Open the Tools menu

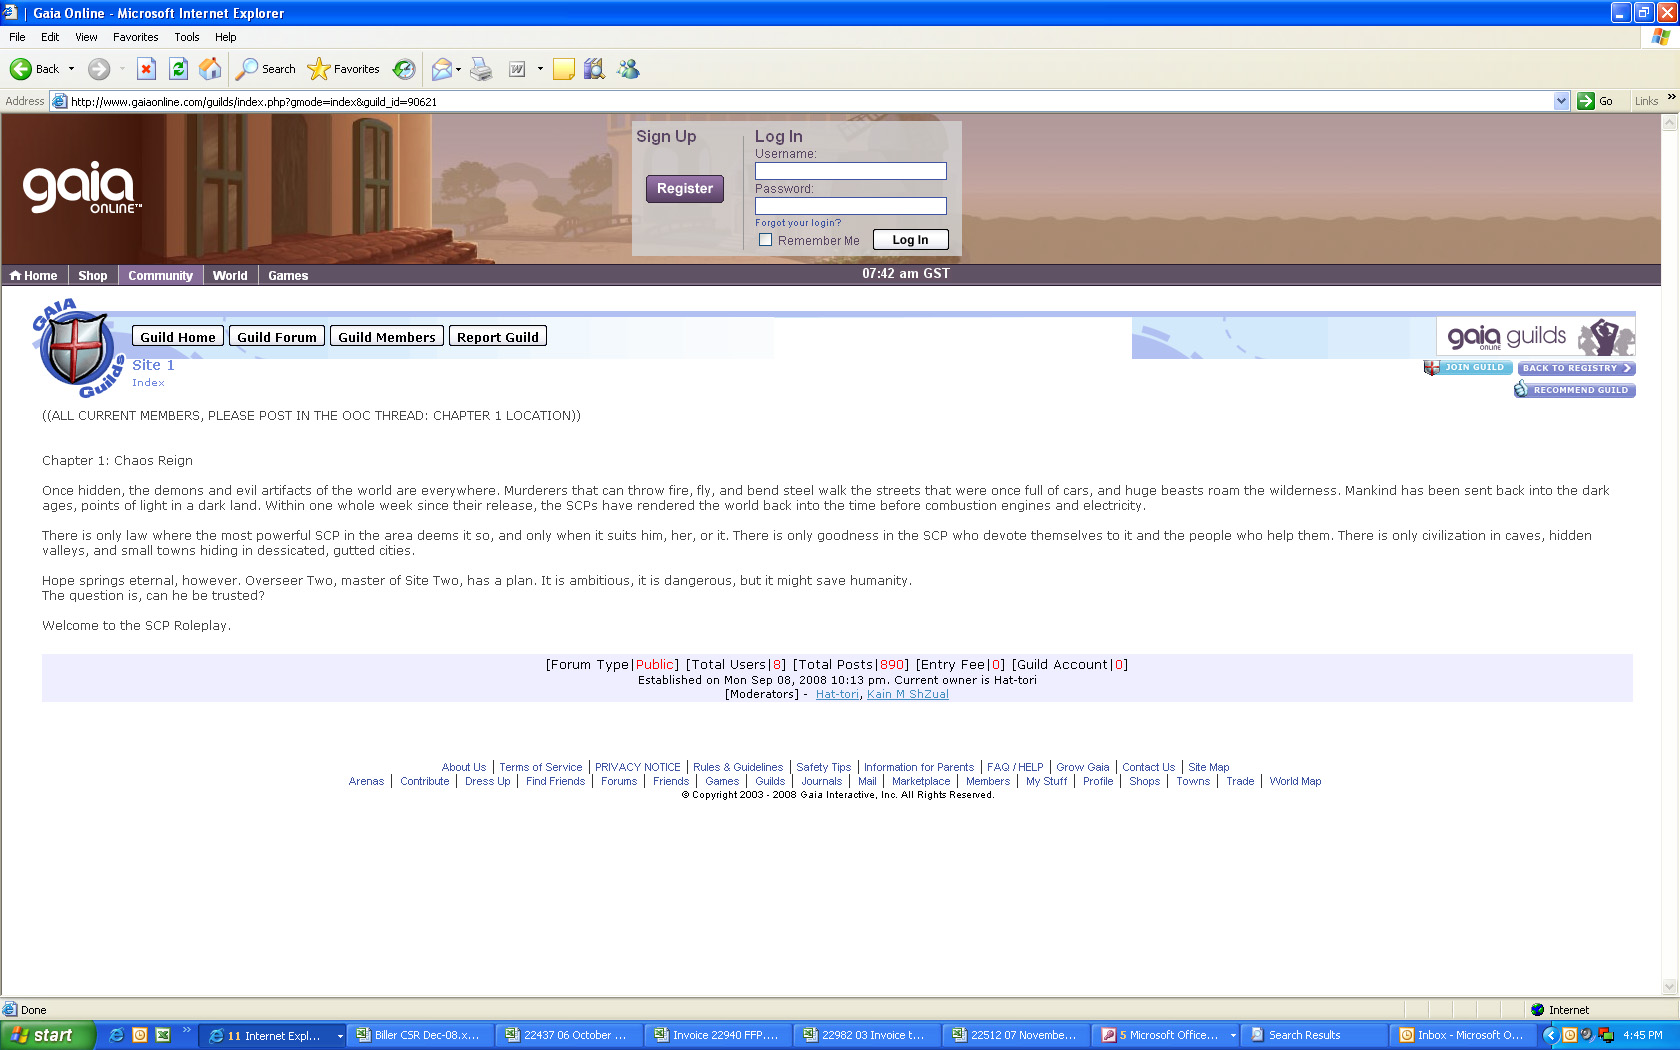pos(186,37)
